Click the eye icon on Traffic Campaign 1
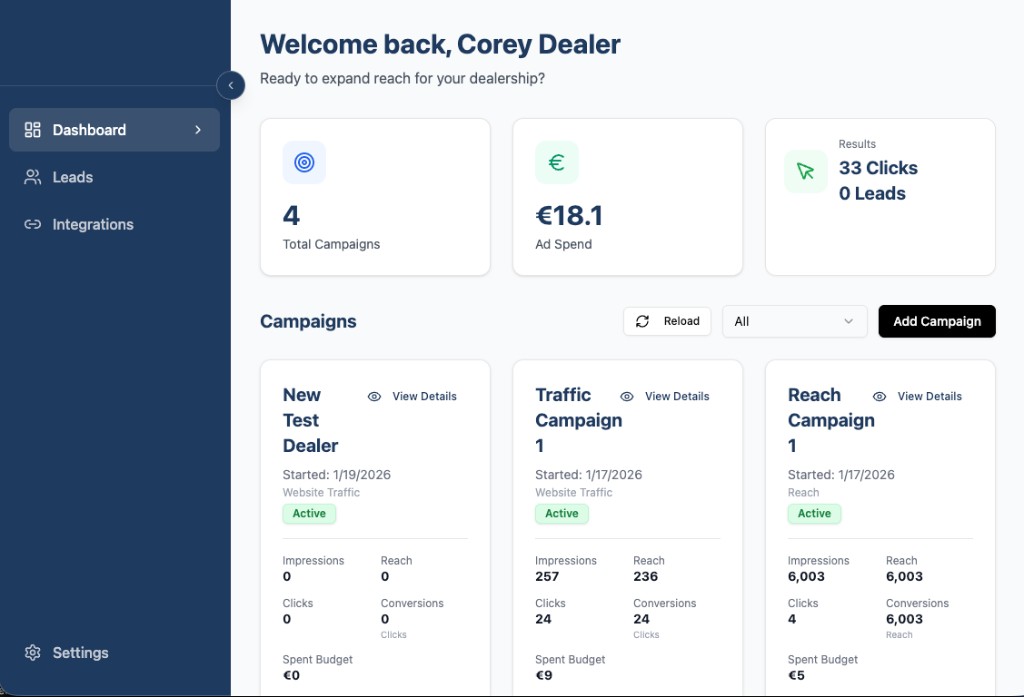This screenshot has height=697, width=1024. [627, 397]
